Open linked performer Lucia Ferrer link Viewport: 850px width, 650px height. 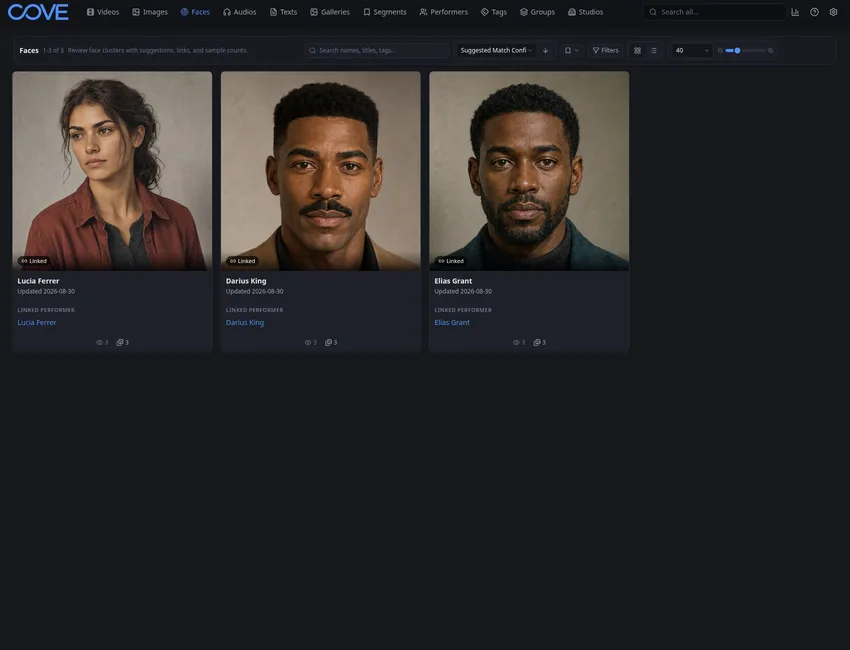[37, 322]
